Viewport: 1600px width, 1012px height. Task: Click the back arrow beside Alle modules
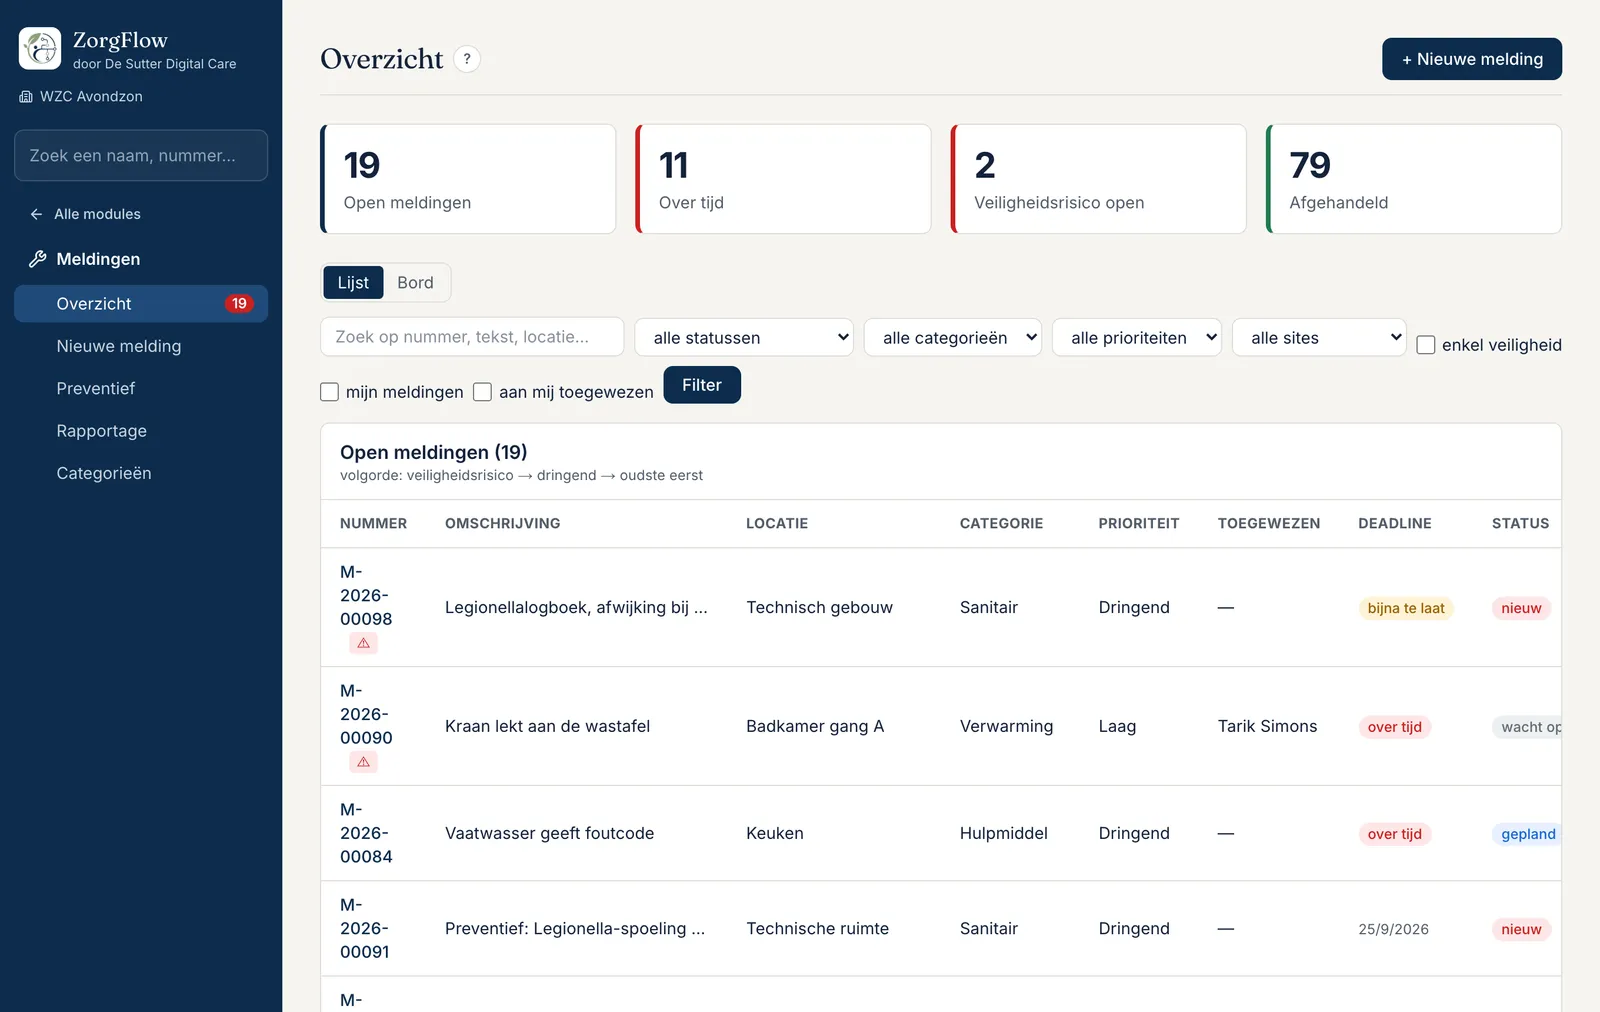(36, 214)
